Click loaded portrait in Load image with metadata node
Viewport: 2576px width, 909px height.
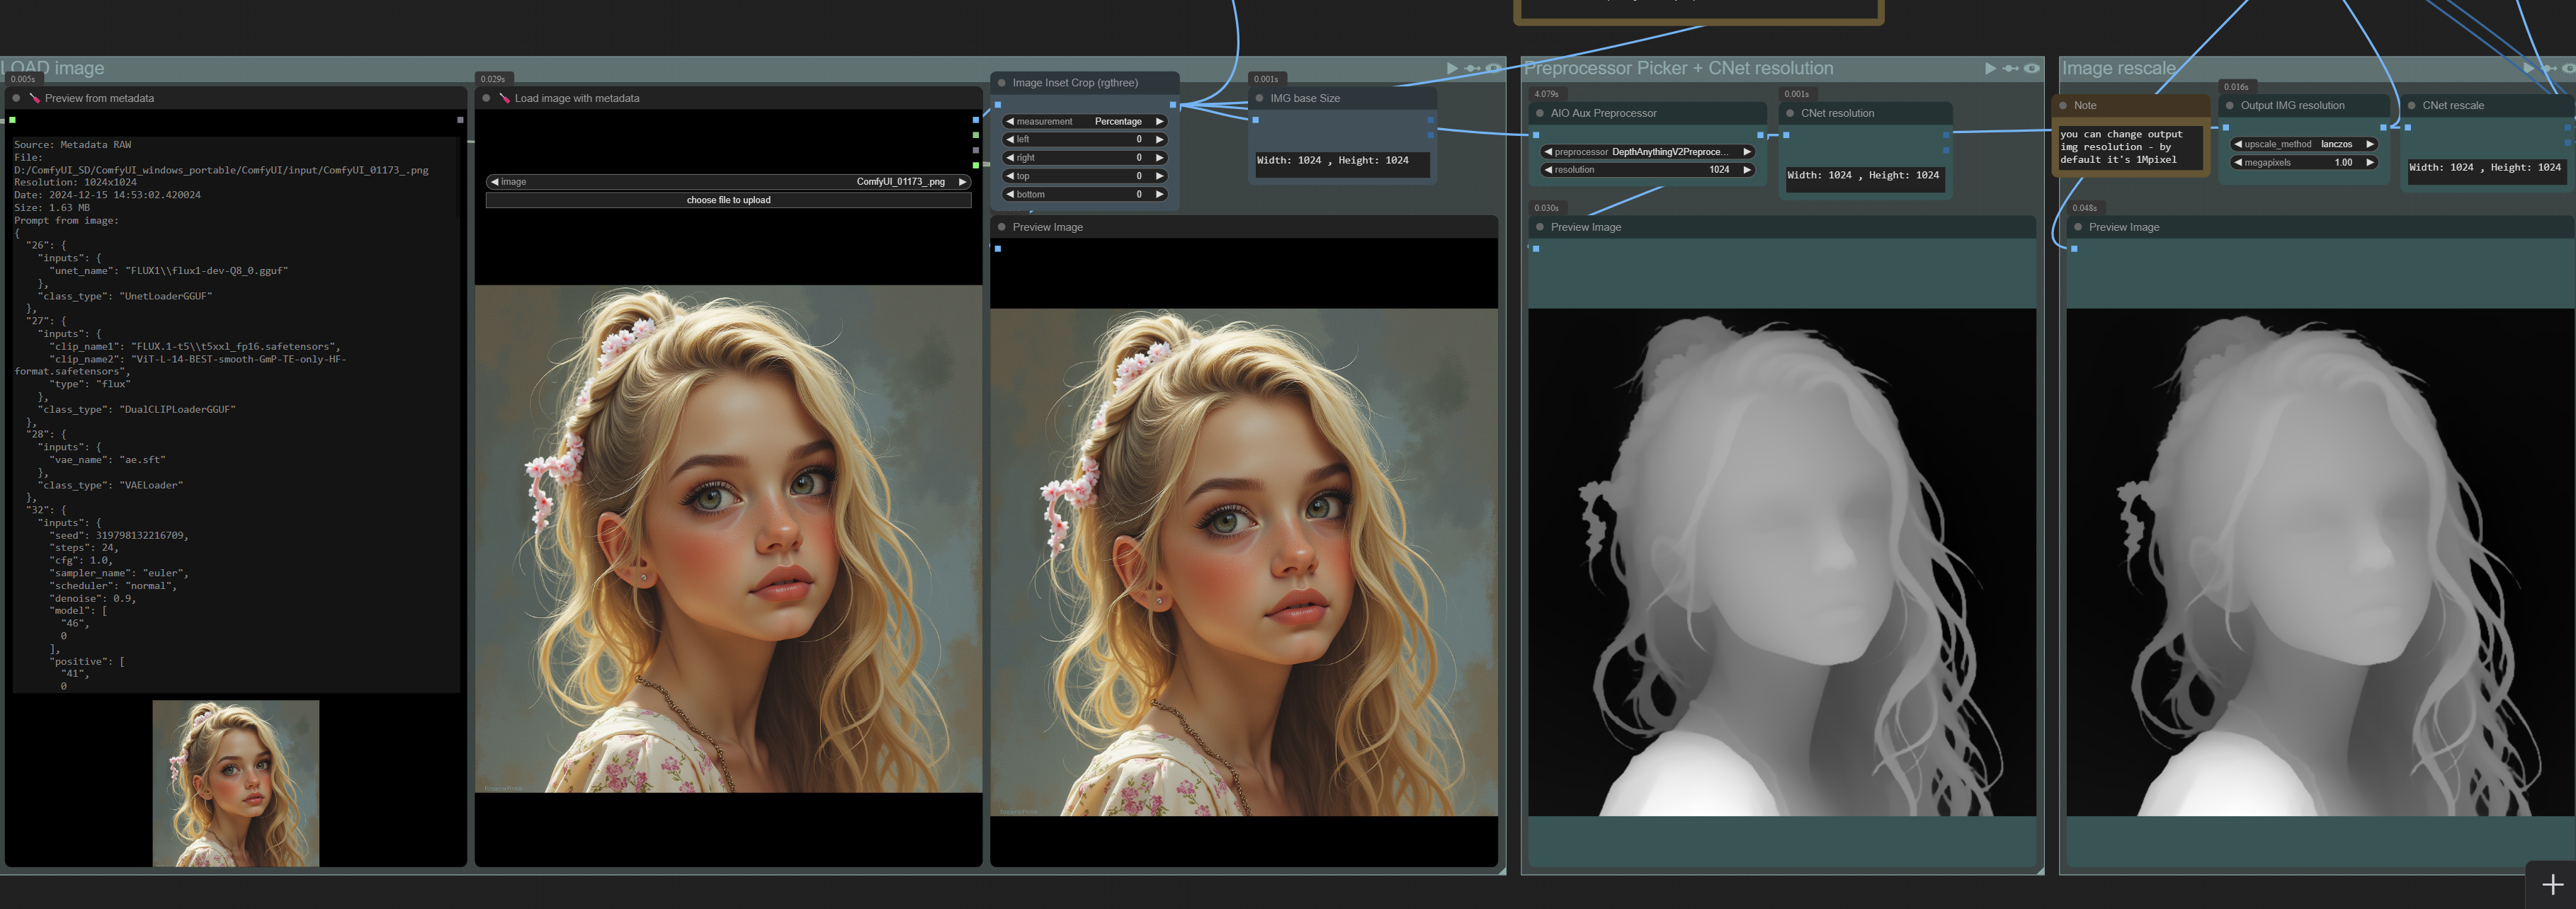728,539
